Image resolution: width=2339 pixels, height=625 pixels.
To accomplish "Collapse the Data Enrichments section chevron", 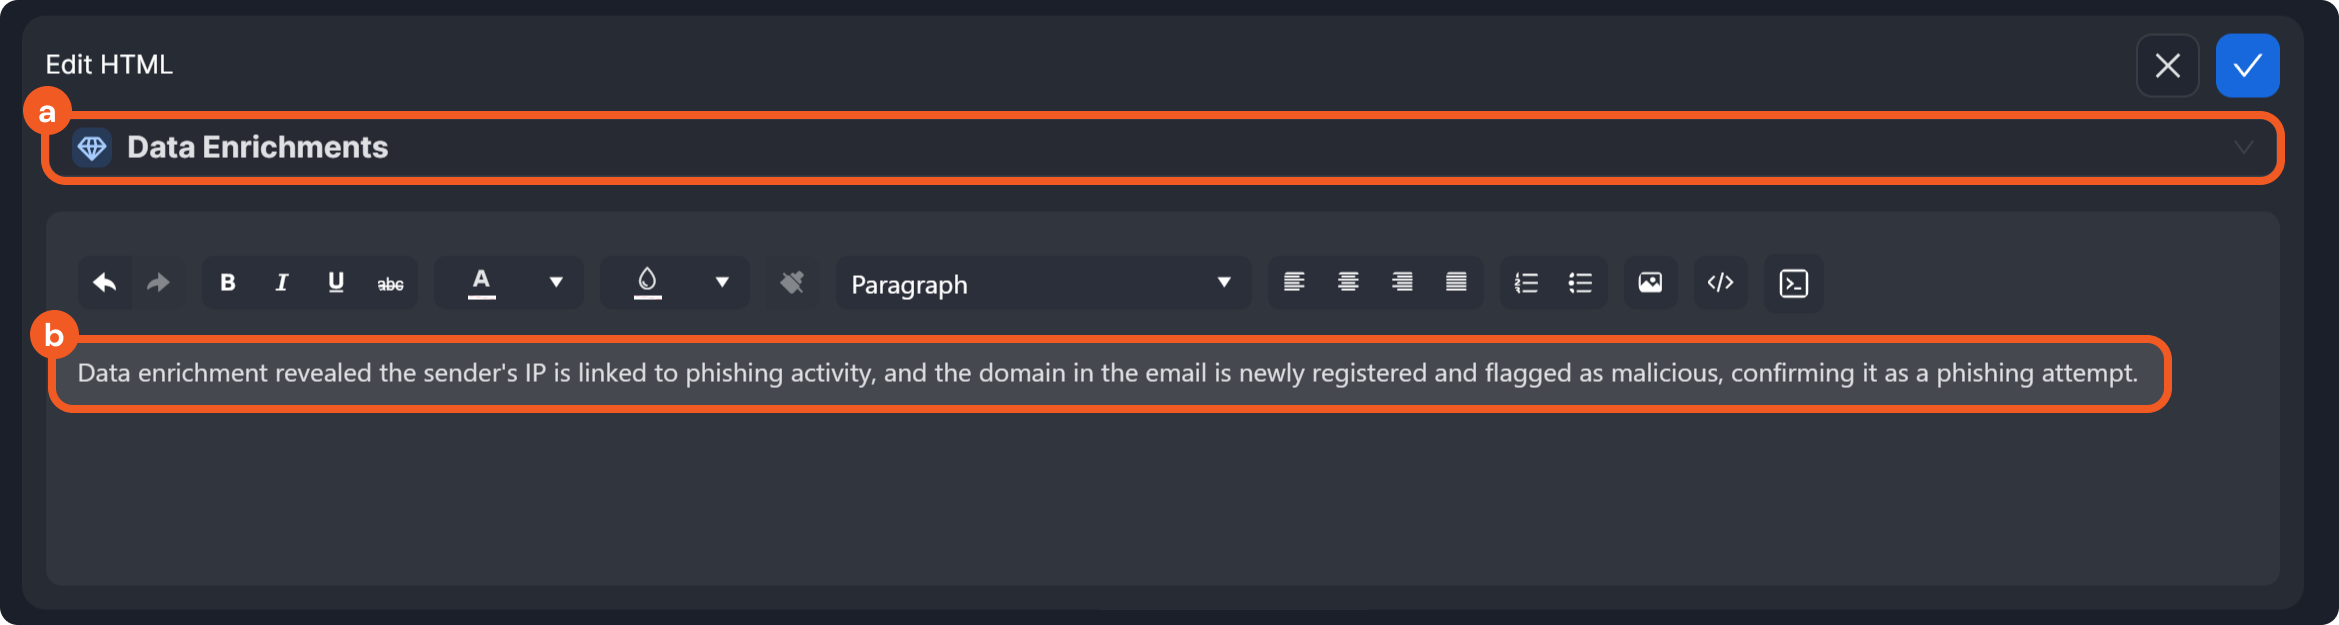I will pos(2246,147).
